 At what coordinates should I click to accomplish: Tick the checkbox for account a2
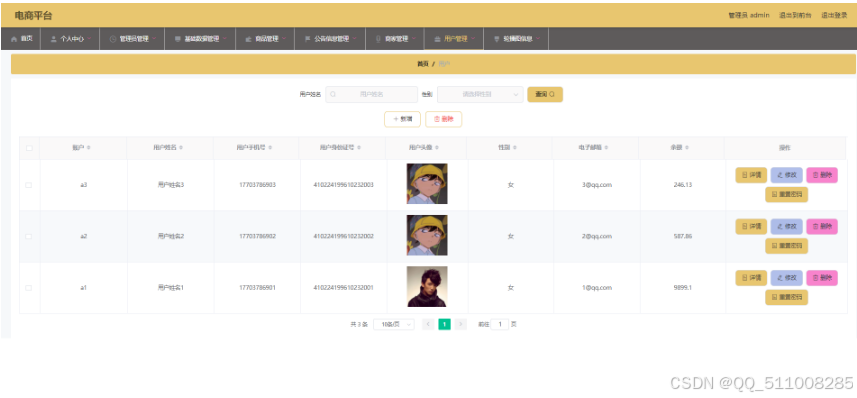28,236
